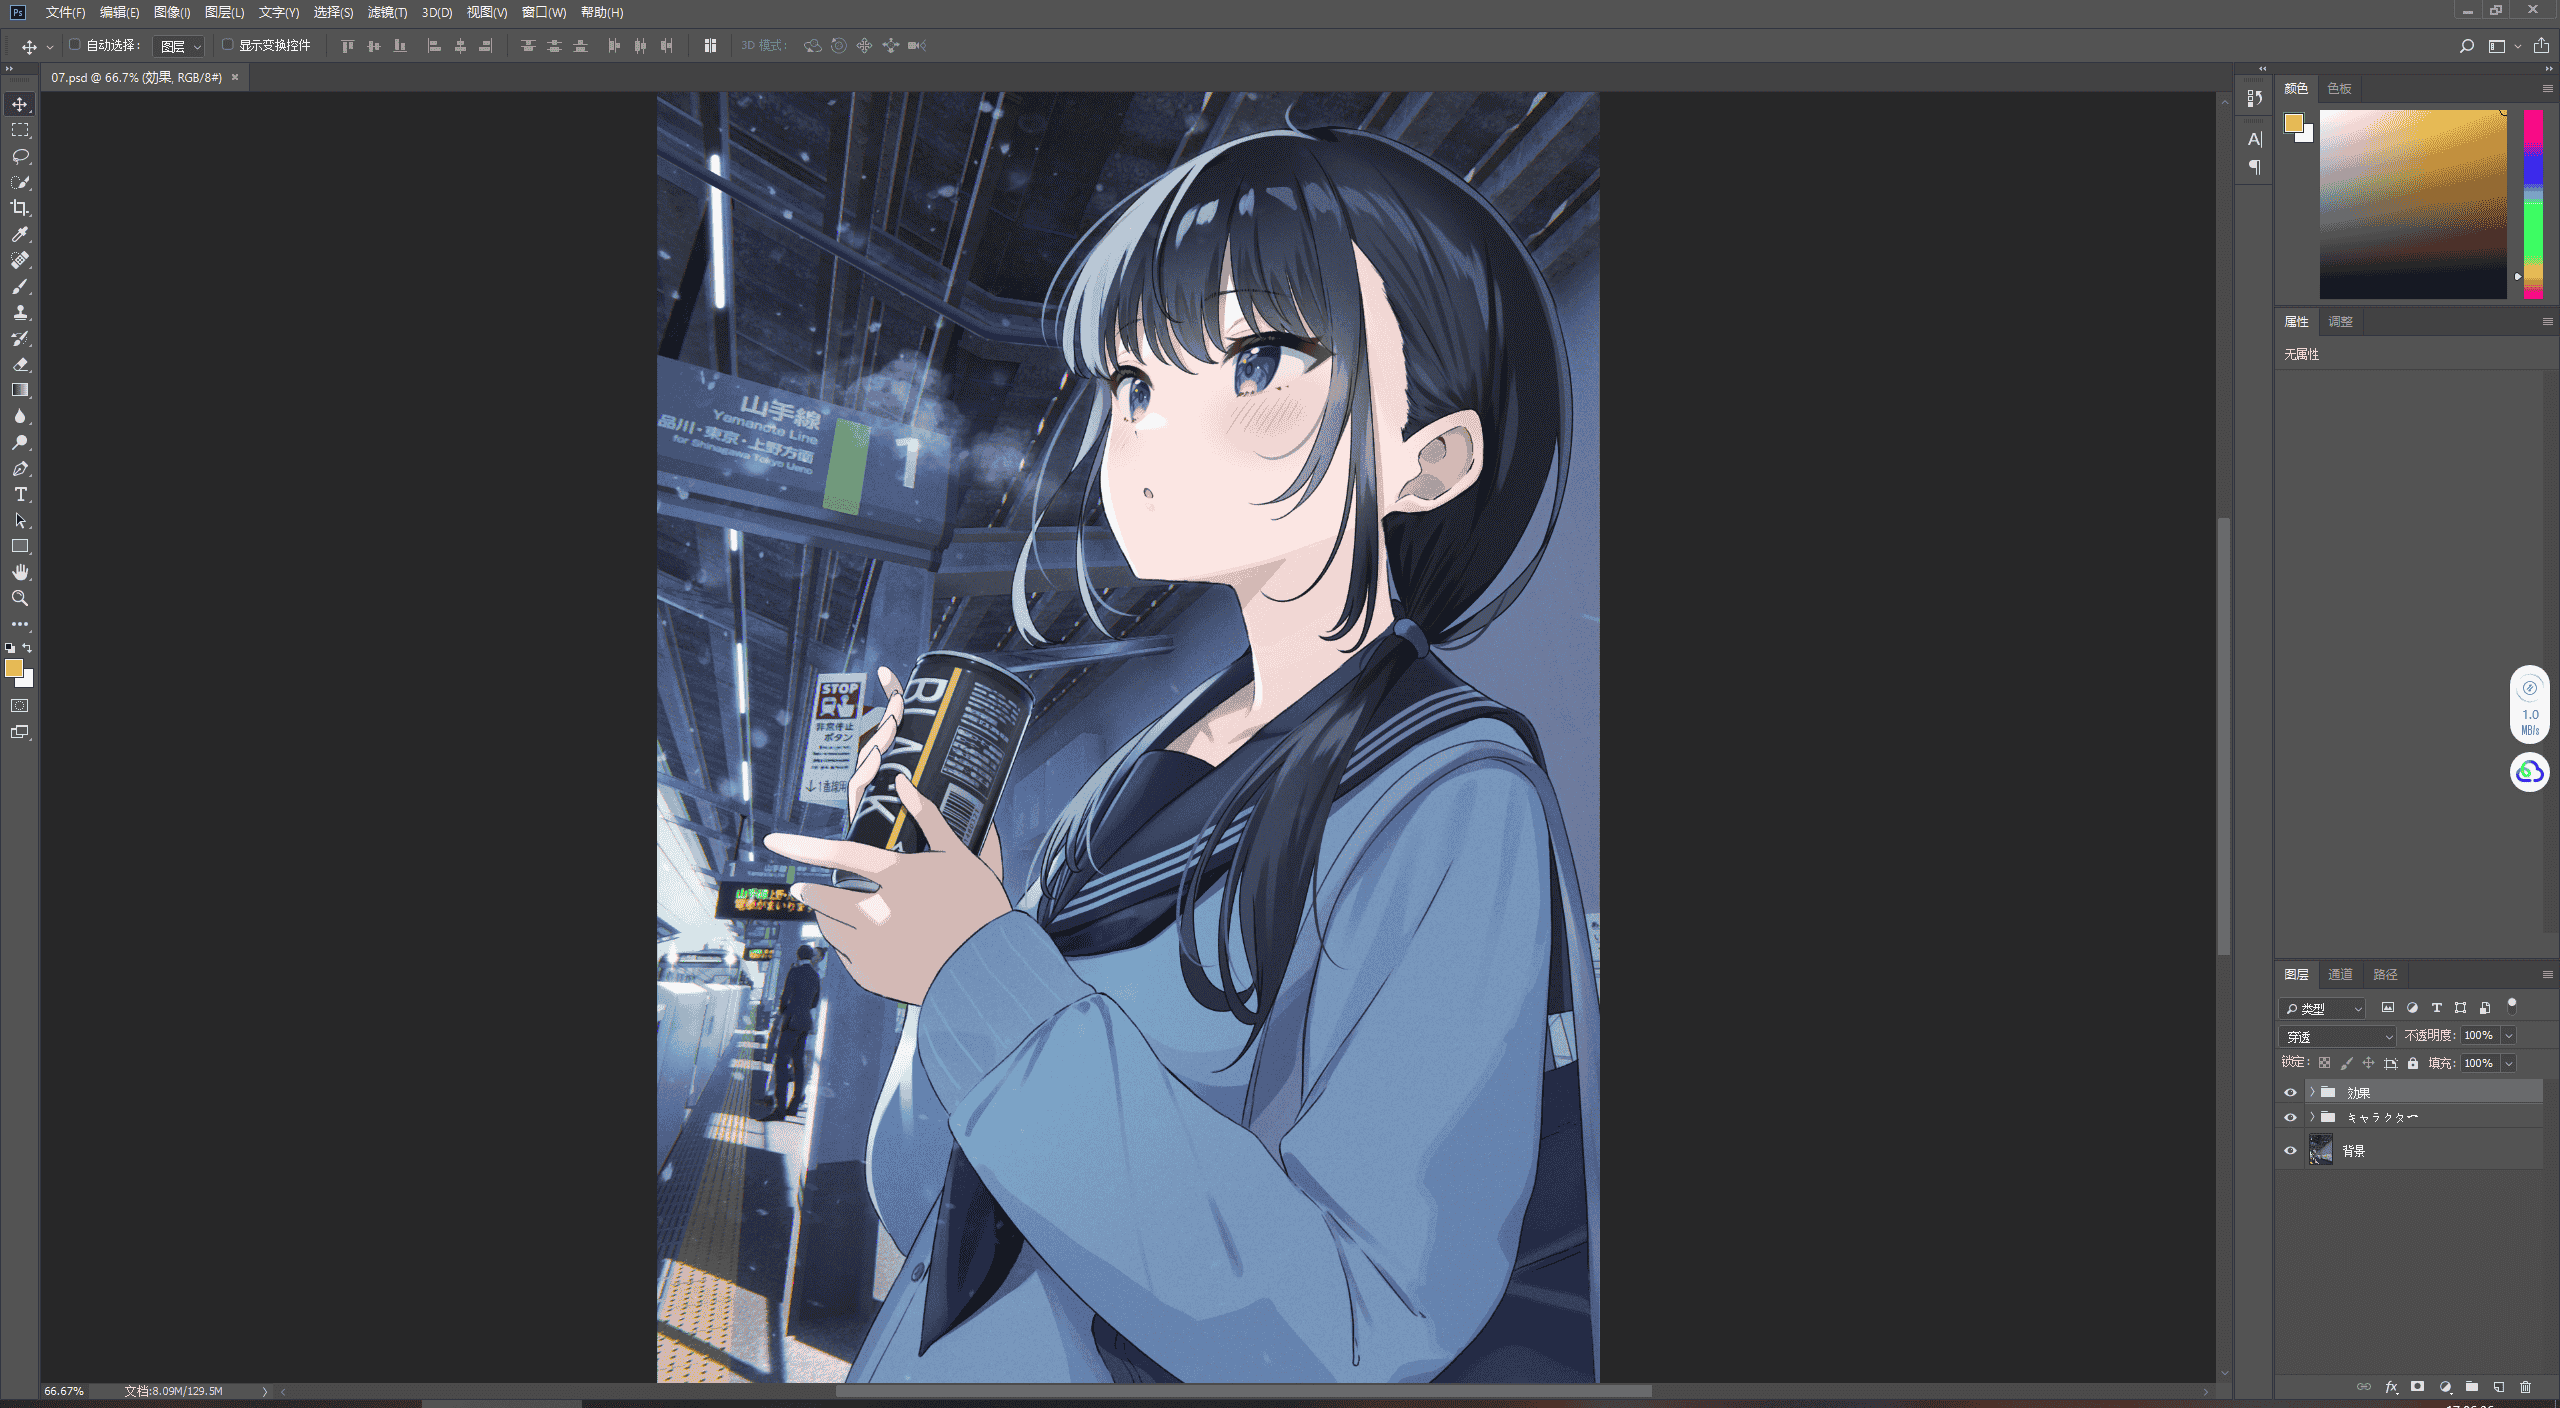Select the Path Selection tool

pos(20,520)
